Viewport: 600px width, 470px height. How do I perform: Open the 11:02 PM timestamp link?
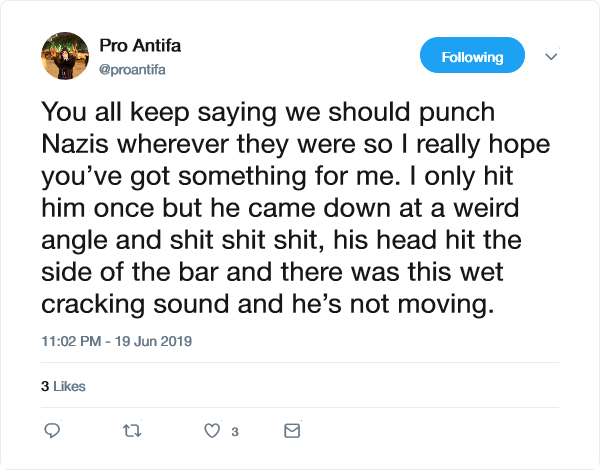click(x=73, y=341)
